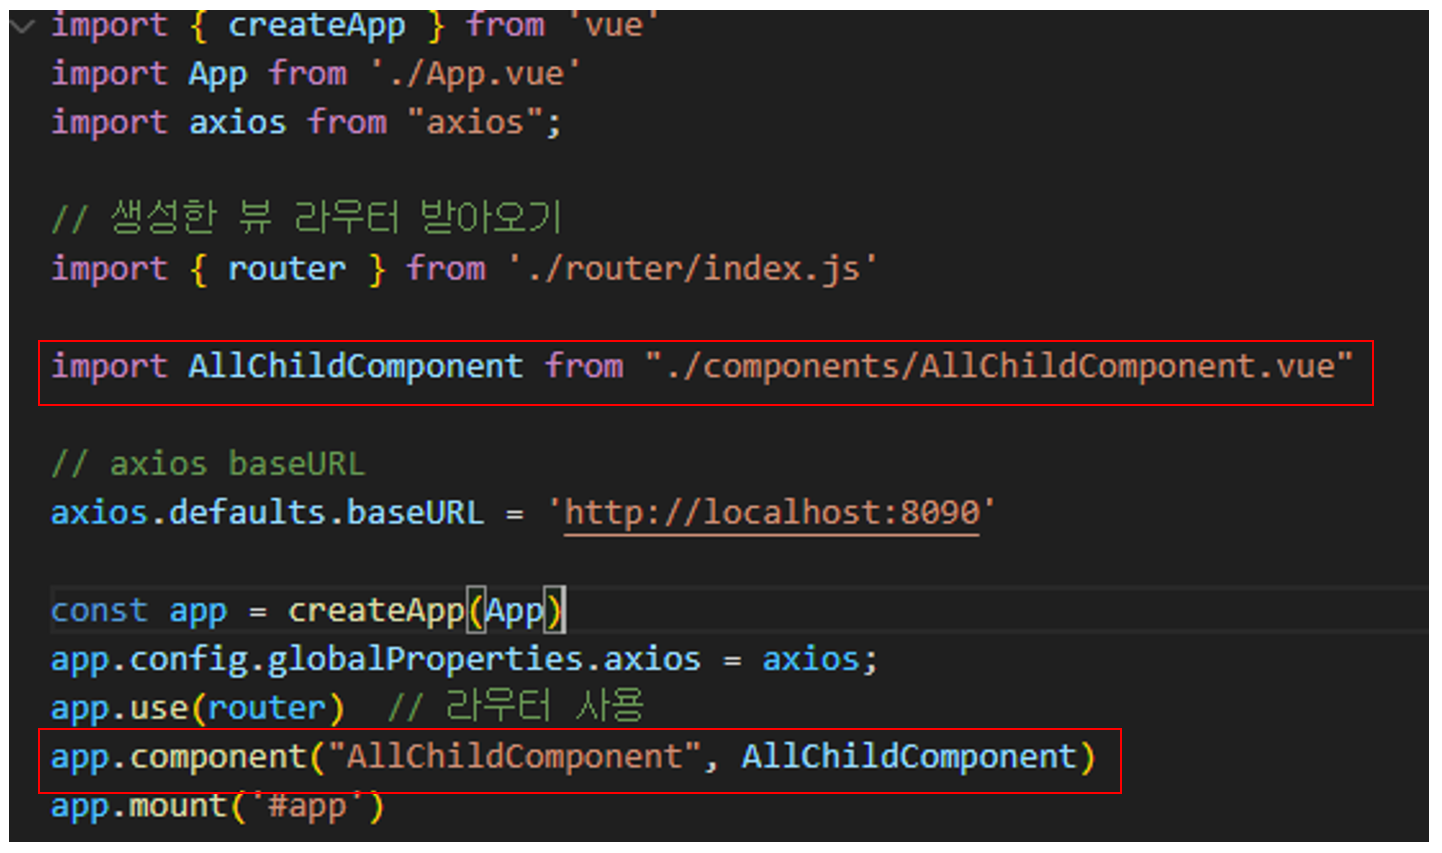Click the axios.defaults.baseURL assignment at its start
1442x853 pixels.
click(x=267, y=513)
